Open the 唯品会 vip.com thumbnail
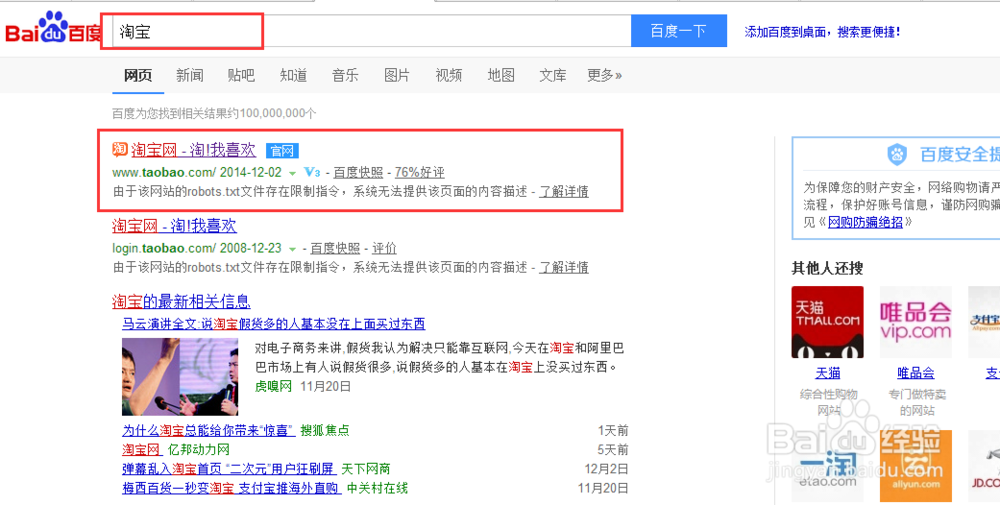The height and width of the screenshot is (505, 1000). (915, 322)
